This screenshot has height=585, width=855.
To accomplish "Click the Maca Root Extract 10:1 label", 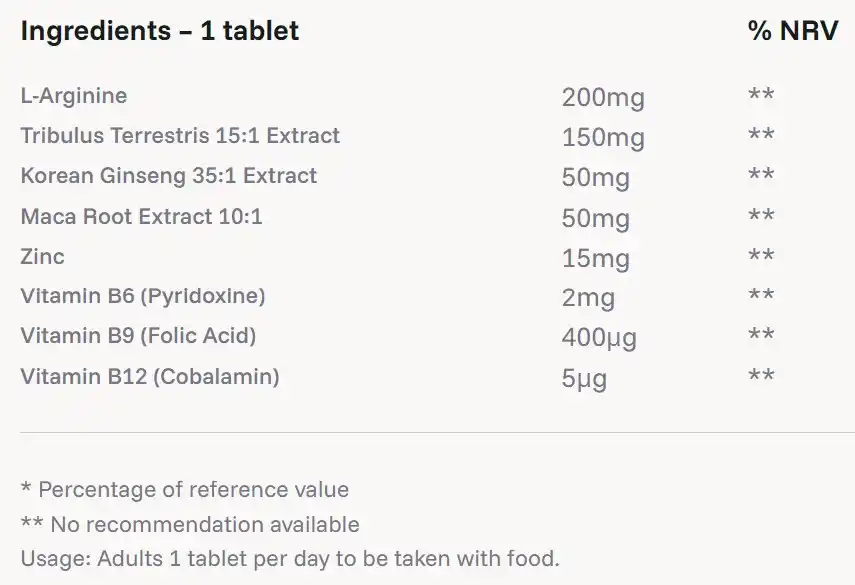I will click(141, 216).
